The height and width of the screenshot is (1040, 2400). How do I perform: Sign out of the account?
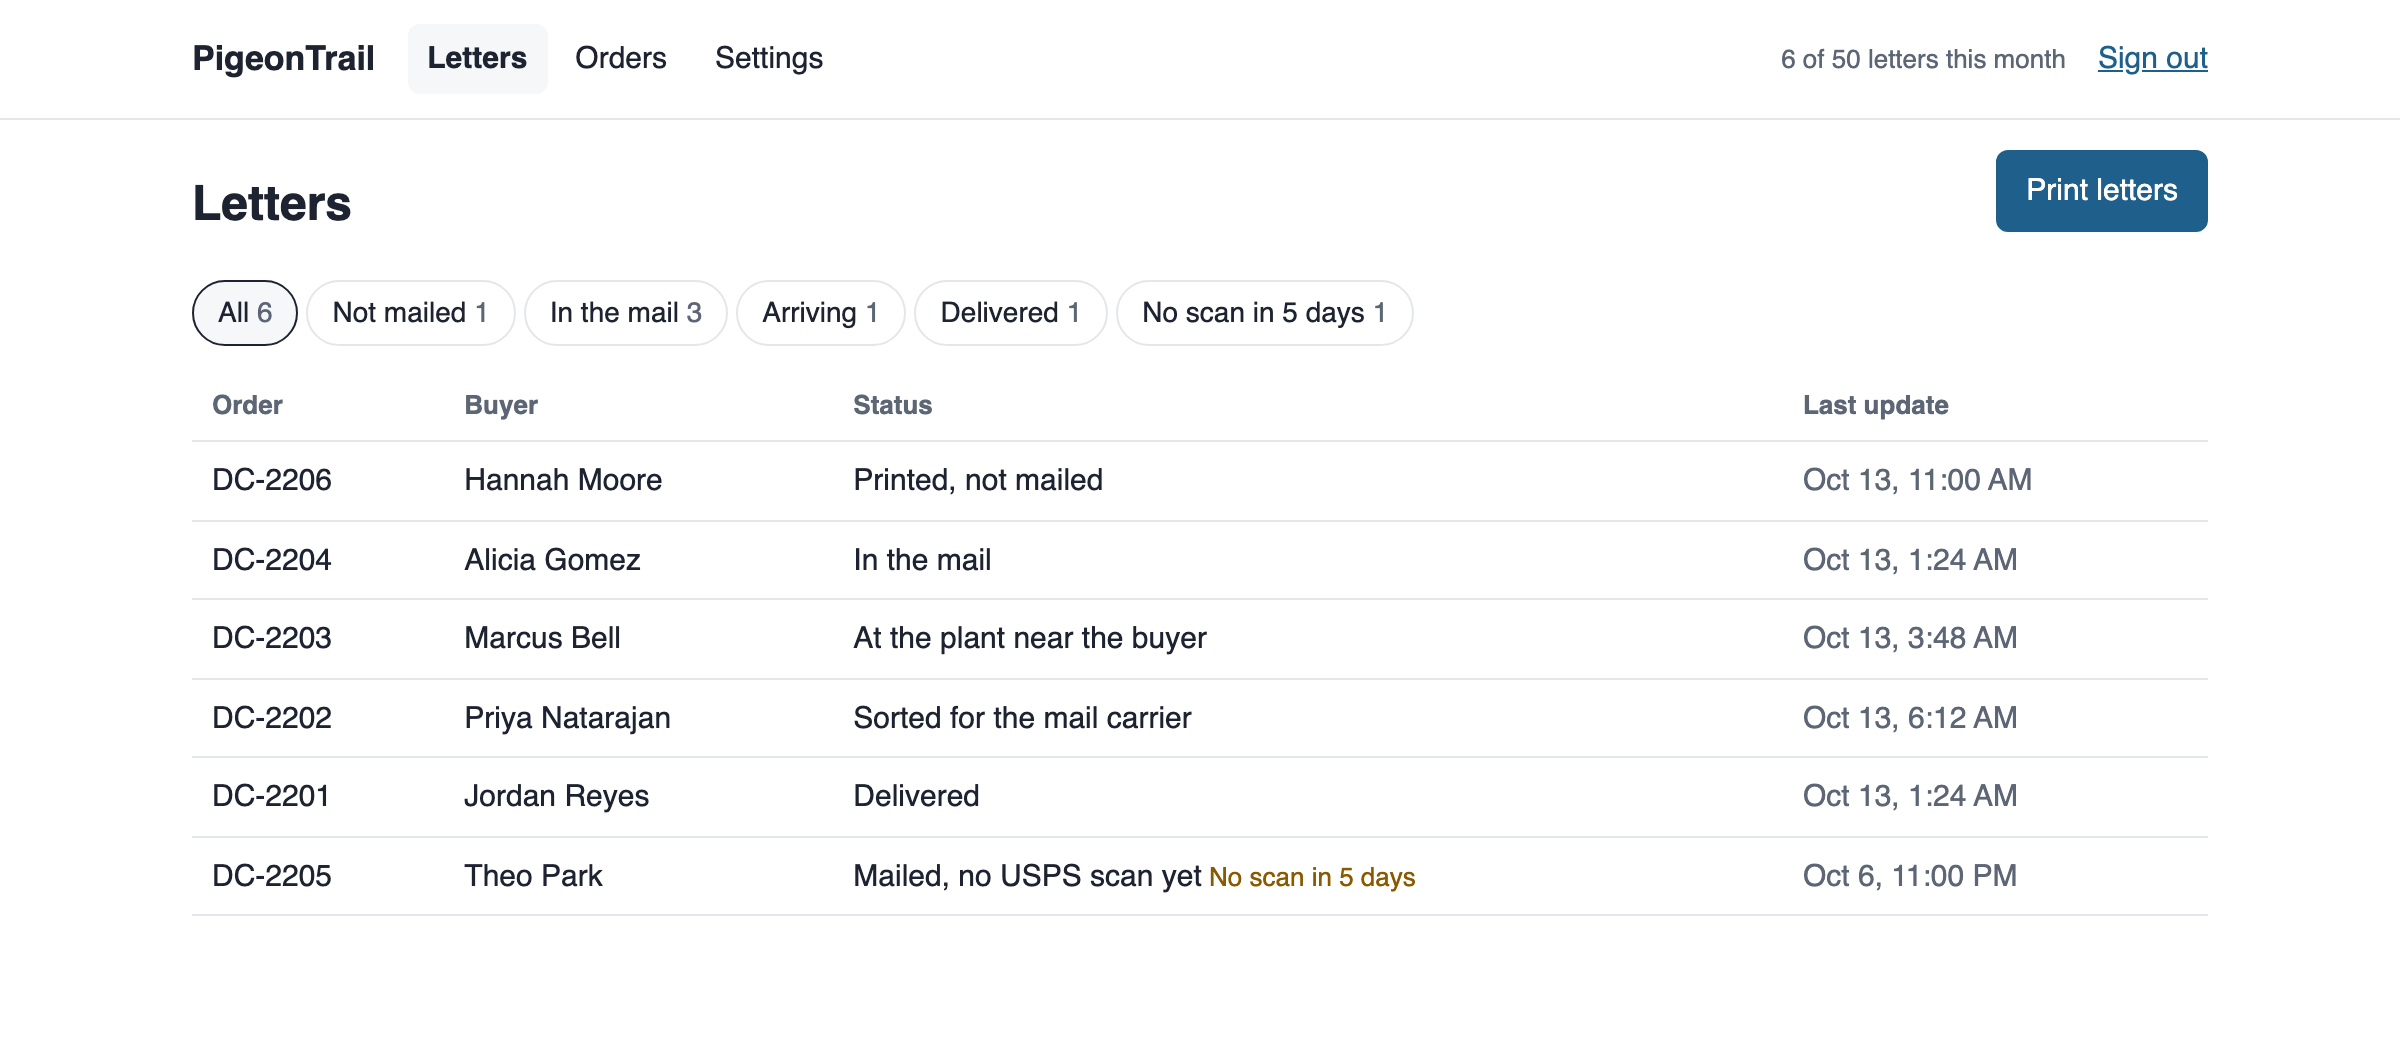2152,58
